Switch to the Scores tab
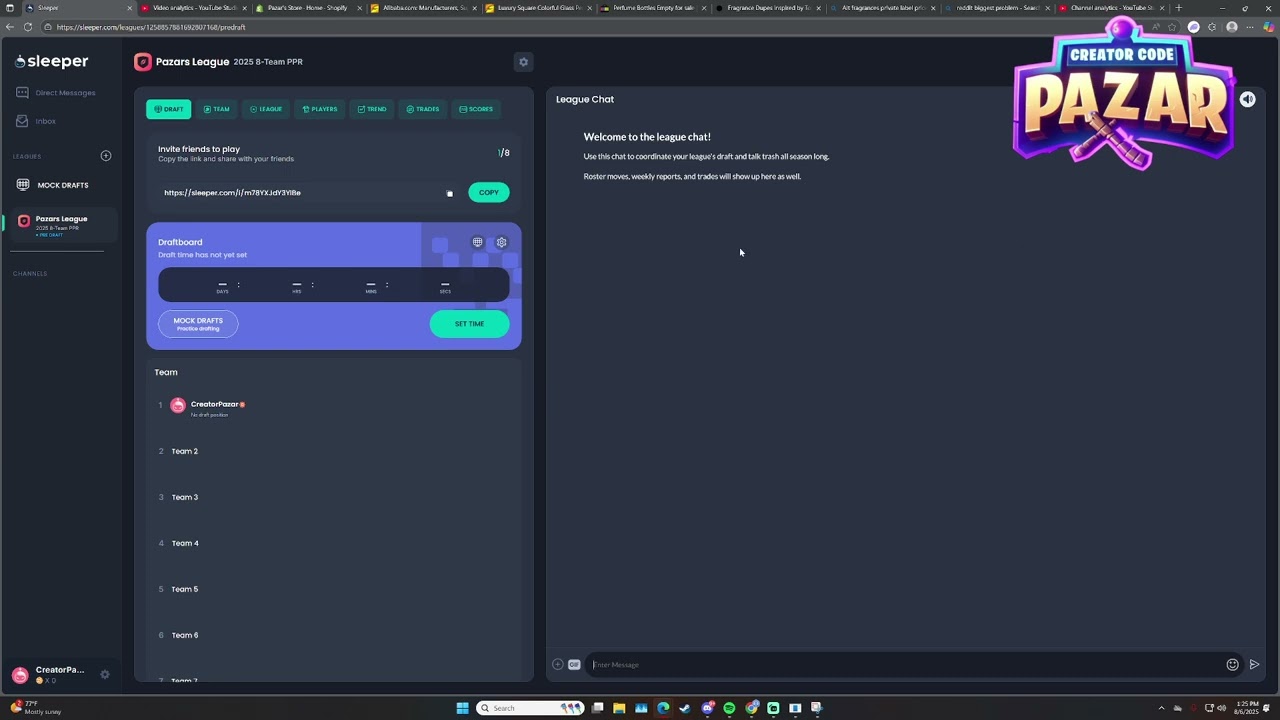The height and width of the screenshot is (720, 1280). pos(476,109)
